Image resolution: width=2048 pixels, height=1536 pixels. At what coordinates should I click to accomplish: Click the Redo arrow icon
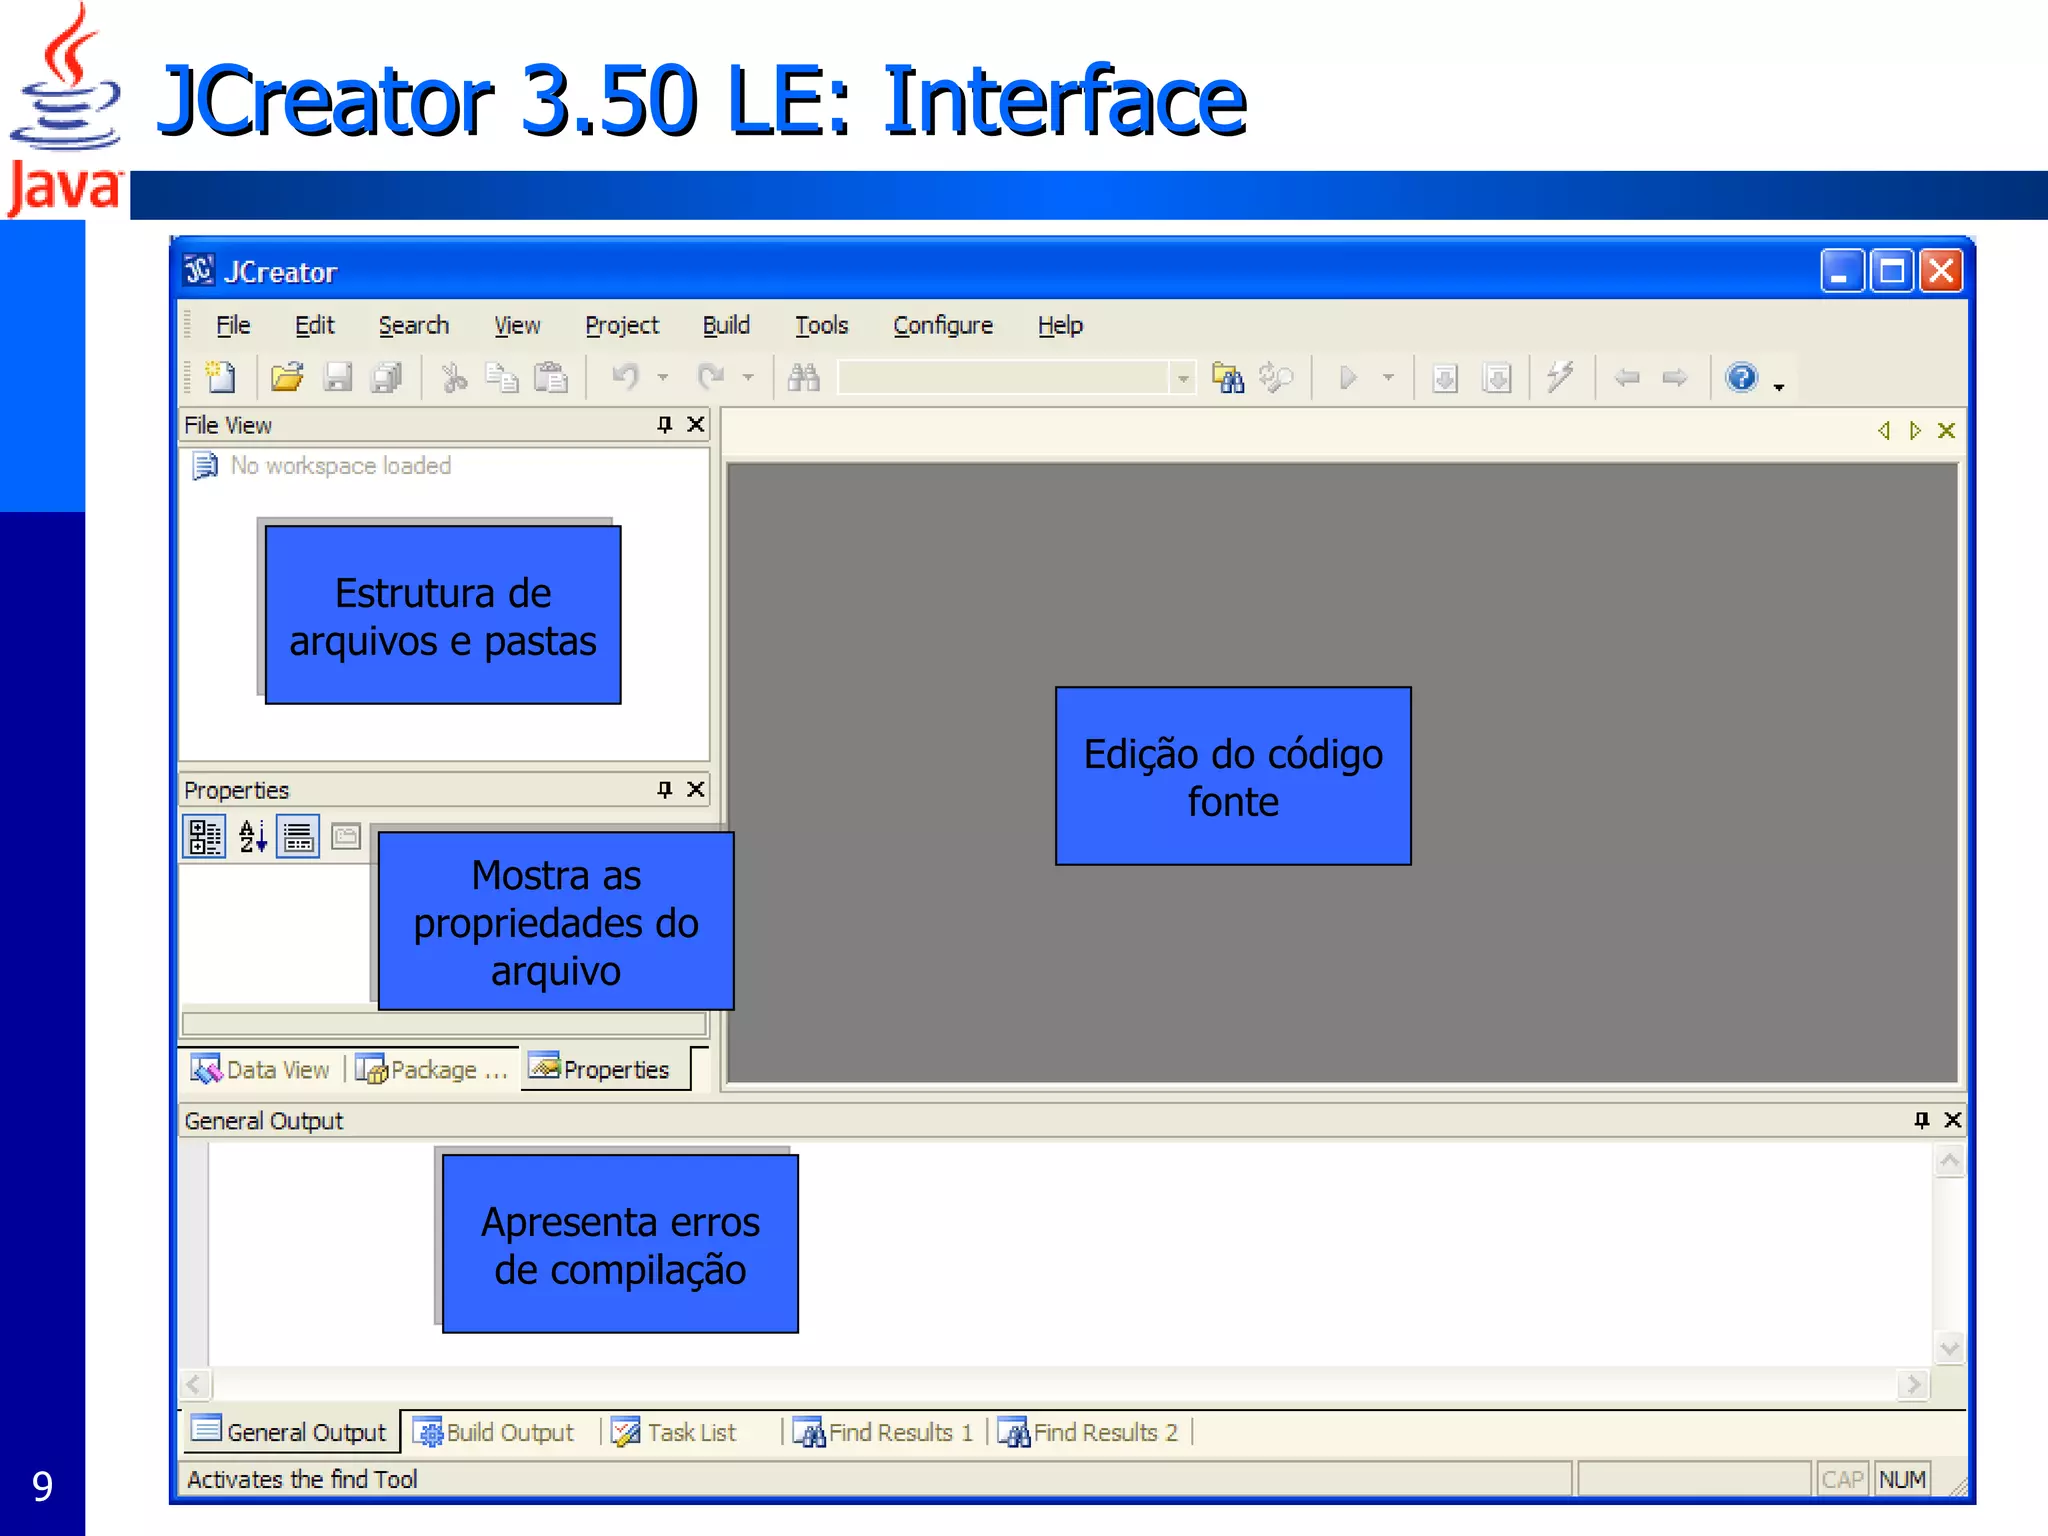[x=711, y=377]
